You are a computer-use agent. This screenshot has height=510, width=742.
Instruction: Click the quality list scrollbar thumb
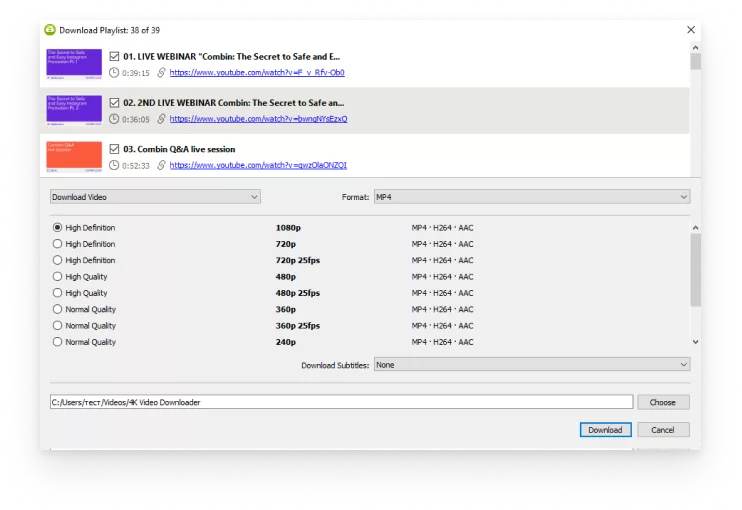[x=695, y=270]
